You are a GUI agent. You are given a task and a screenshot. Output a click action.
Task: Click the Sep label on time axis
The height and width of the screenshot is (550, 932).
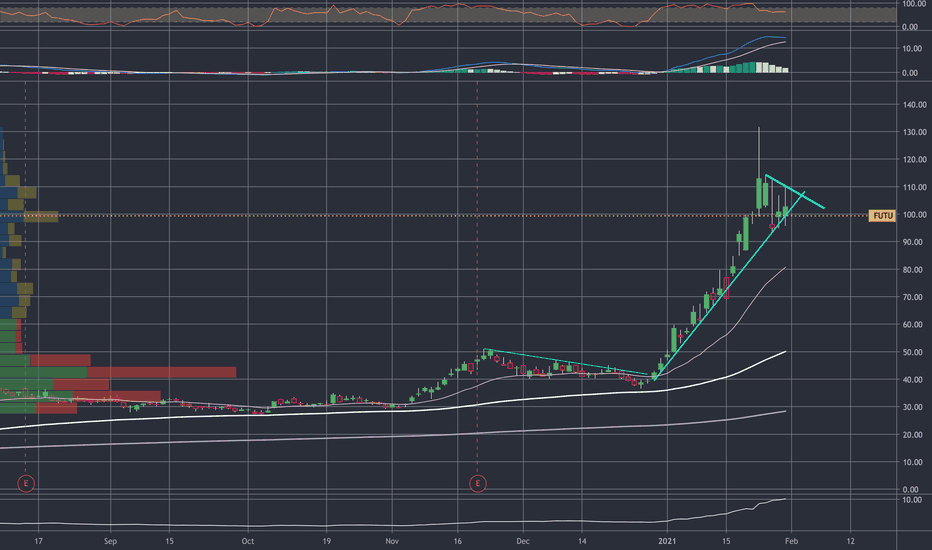tap(110, 541)
